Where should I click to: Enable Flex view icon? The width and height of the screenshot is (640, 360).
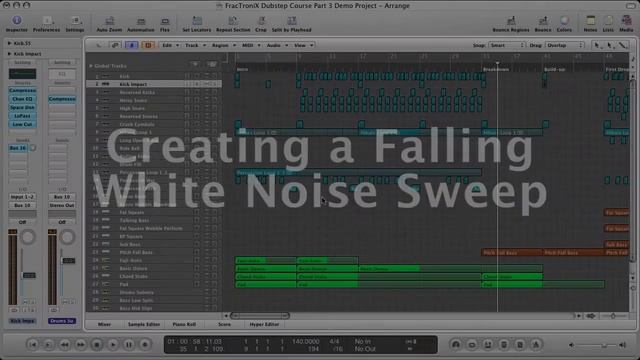click(165, 21)
